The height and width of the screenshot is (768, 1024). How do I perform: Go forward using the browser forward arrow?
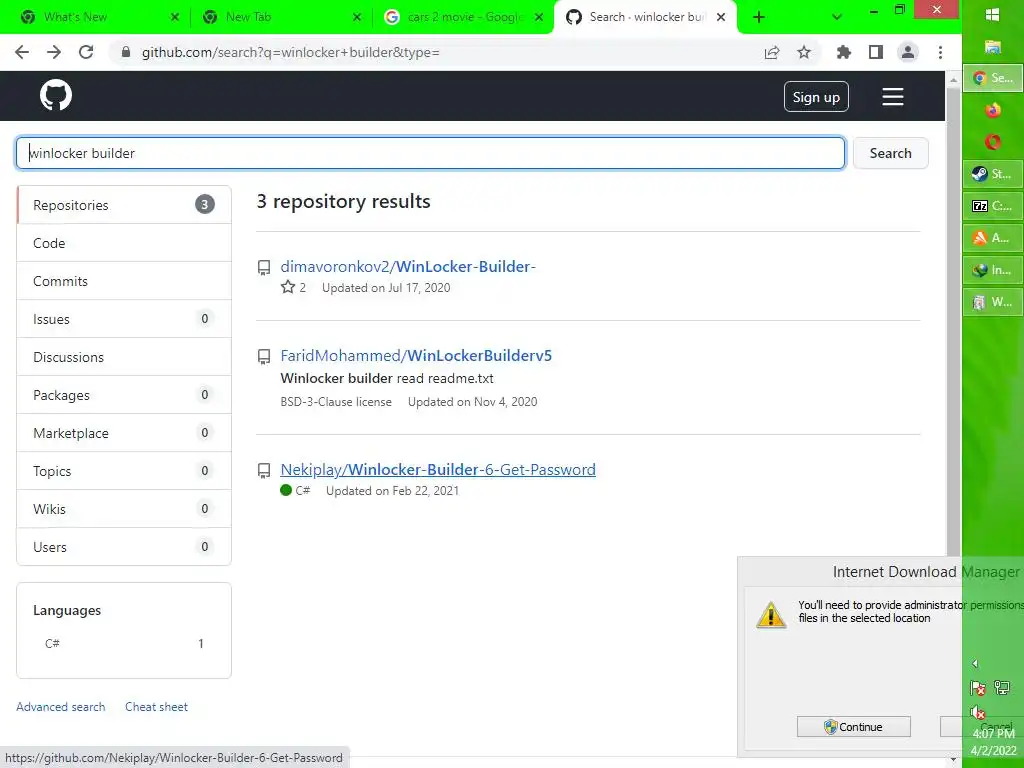tap(54, 52)
